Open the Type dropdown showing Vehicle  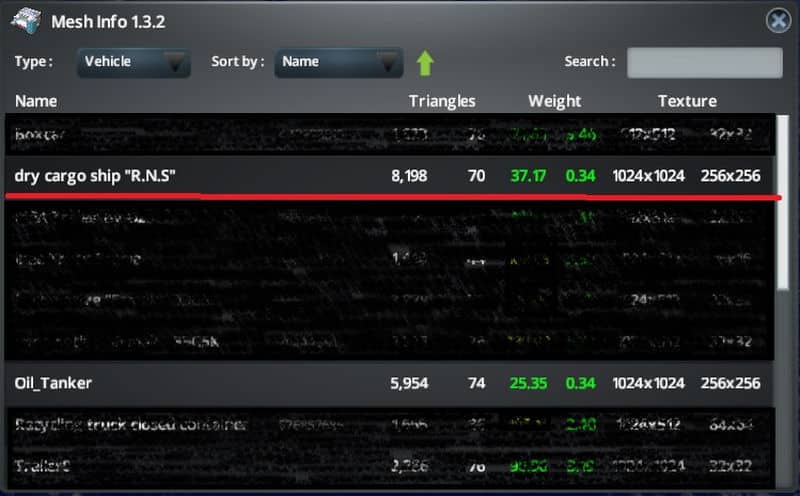(133, 62)
